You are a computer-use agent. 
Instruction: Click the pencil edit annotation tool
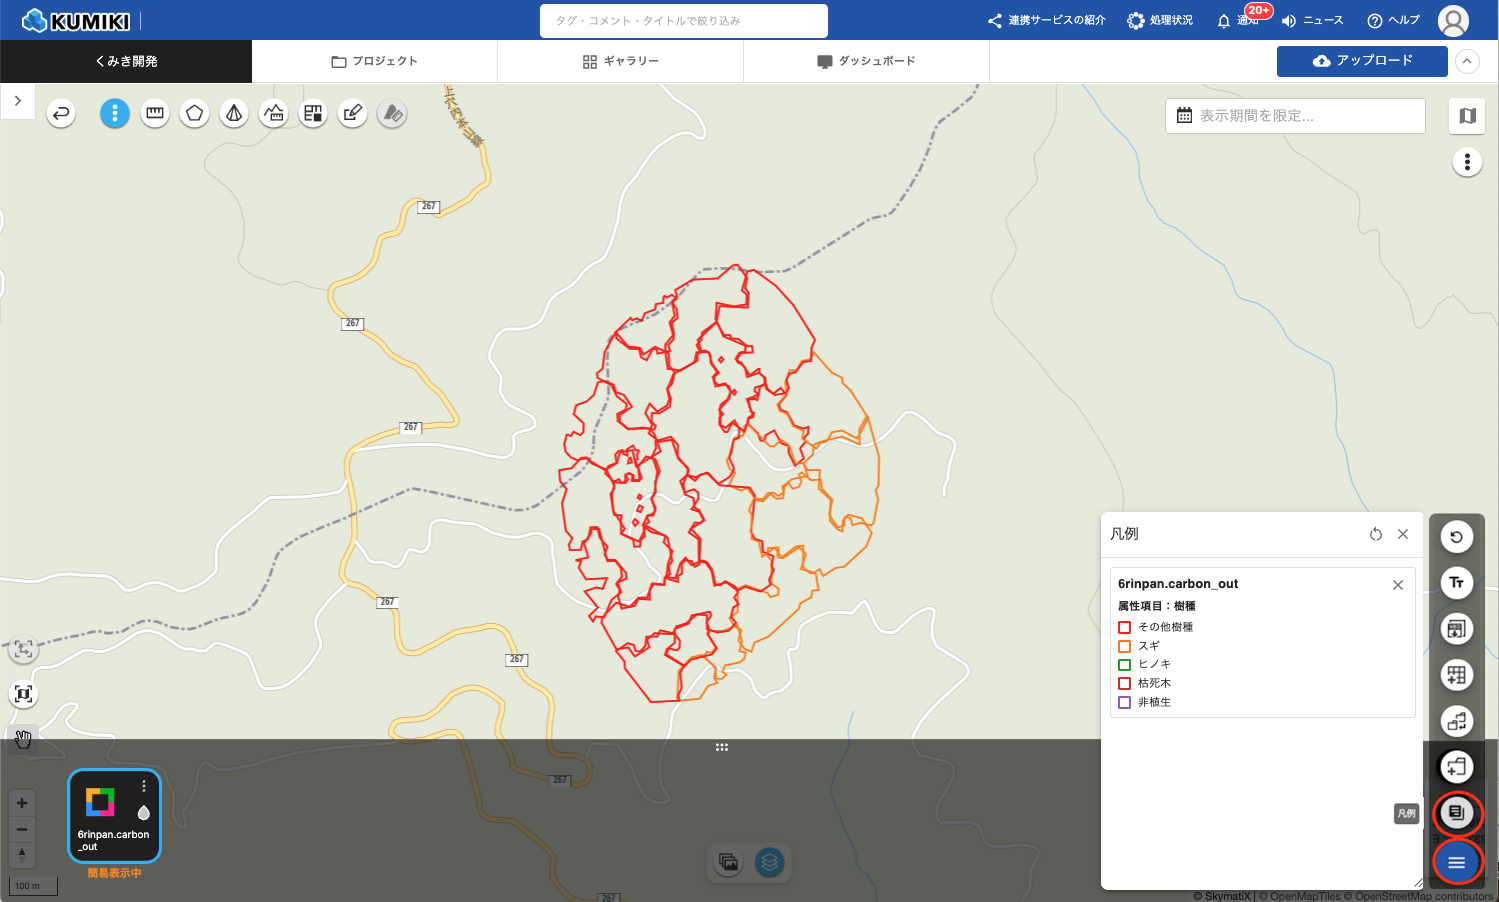point(353,114)
